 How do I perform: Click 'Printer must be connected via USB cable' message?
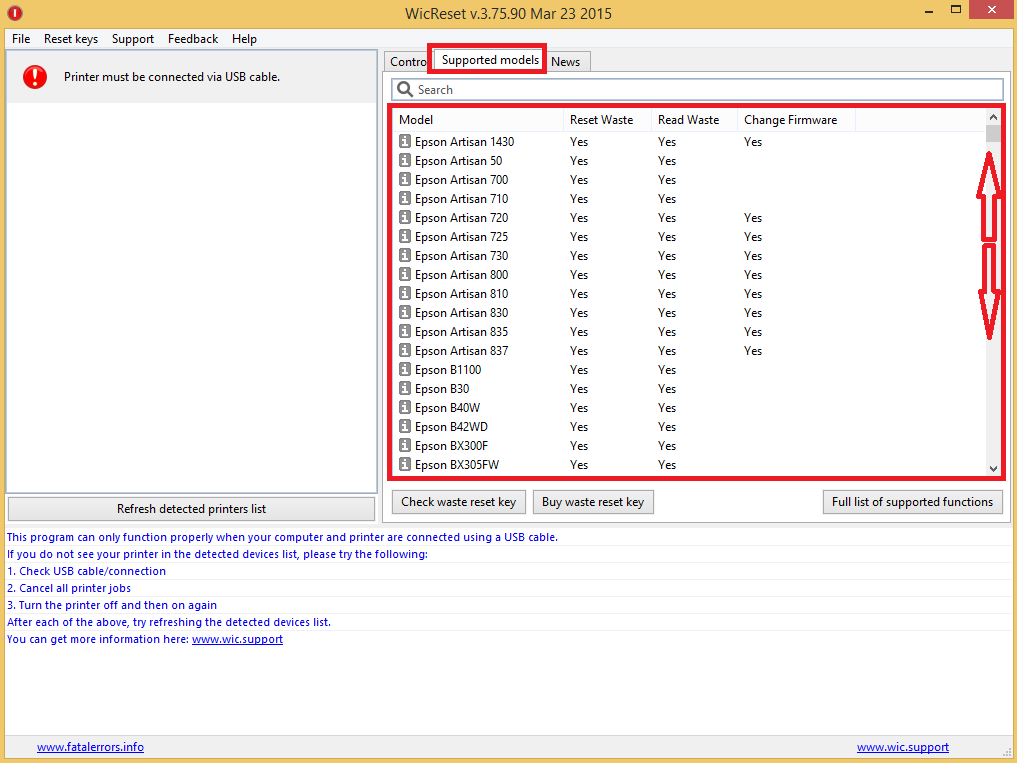coord(172,77)
